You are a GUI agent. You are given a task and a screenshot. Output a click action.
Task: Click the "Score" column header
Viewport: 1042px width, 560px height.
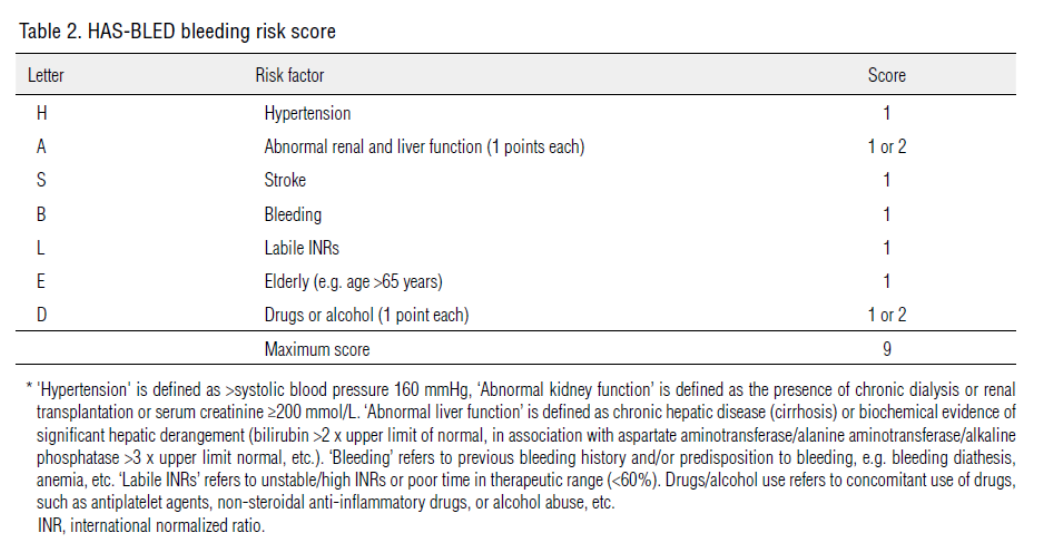[886, 75]
